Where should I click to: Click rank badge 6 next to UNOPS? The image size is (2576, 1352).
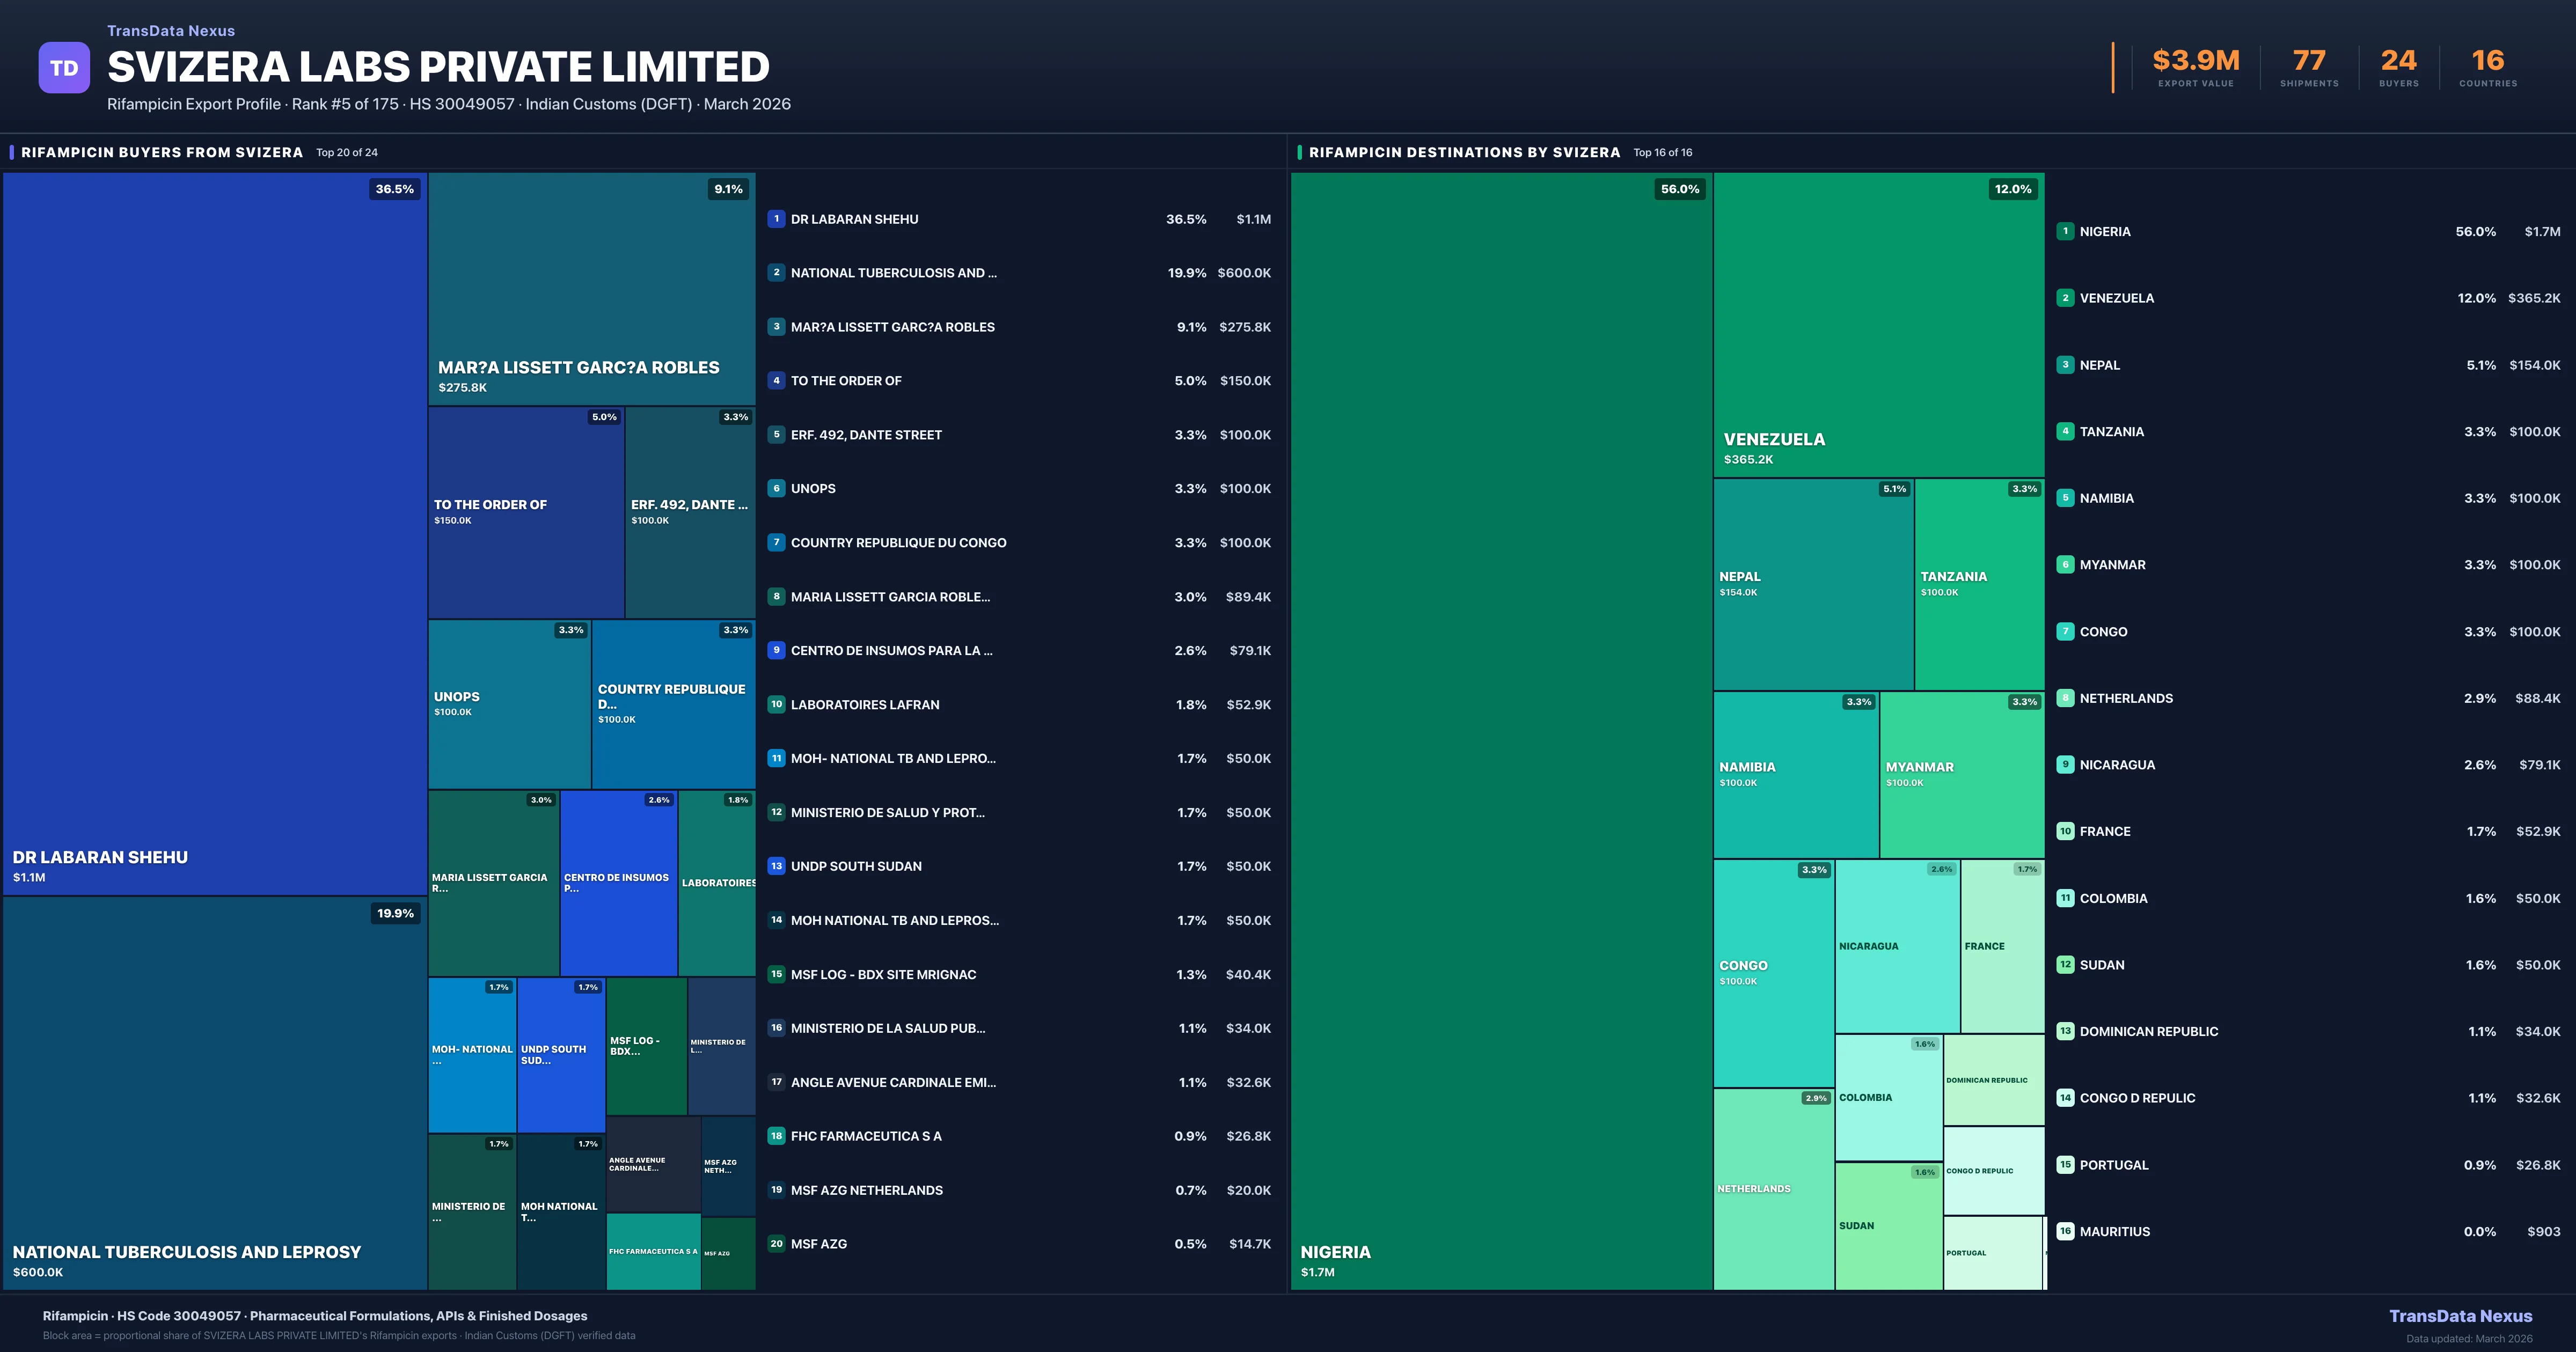coord(776,489)
